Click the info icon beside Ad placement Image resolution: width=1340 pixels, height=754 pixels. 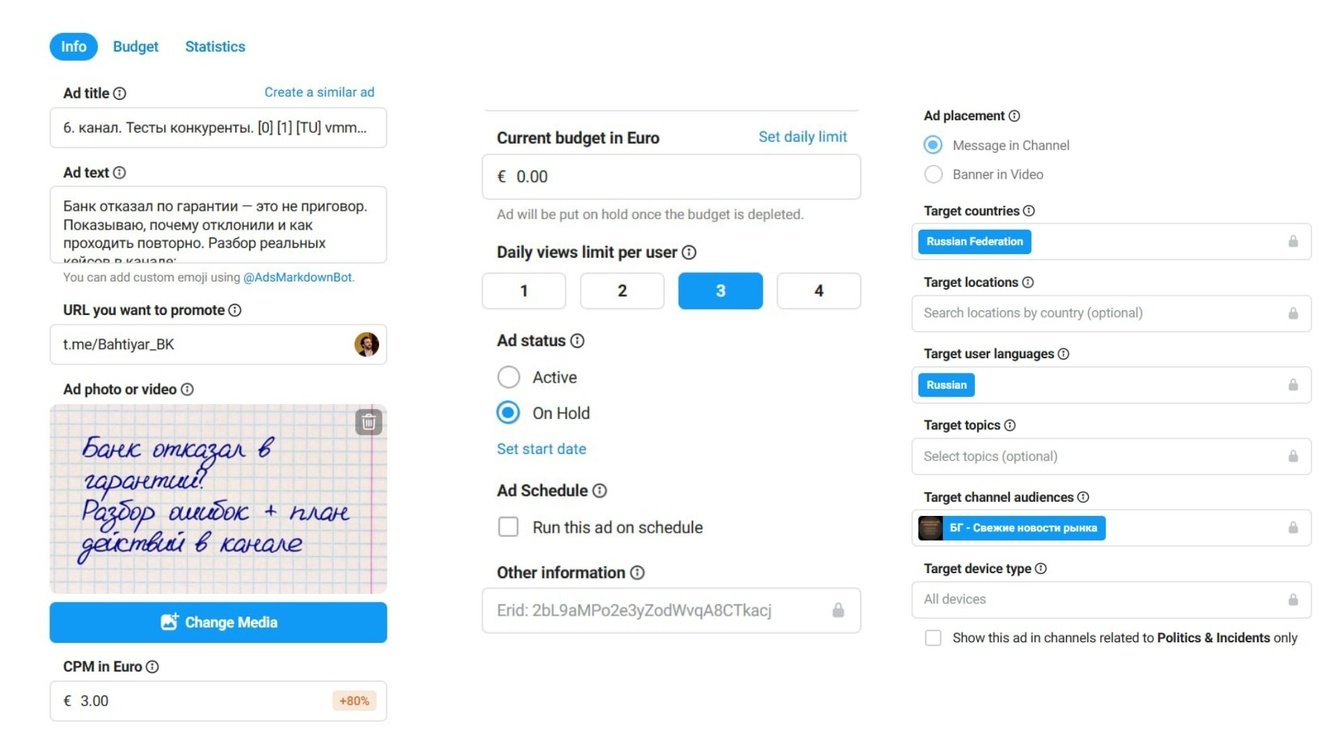coord(1014,116)
